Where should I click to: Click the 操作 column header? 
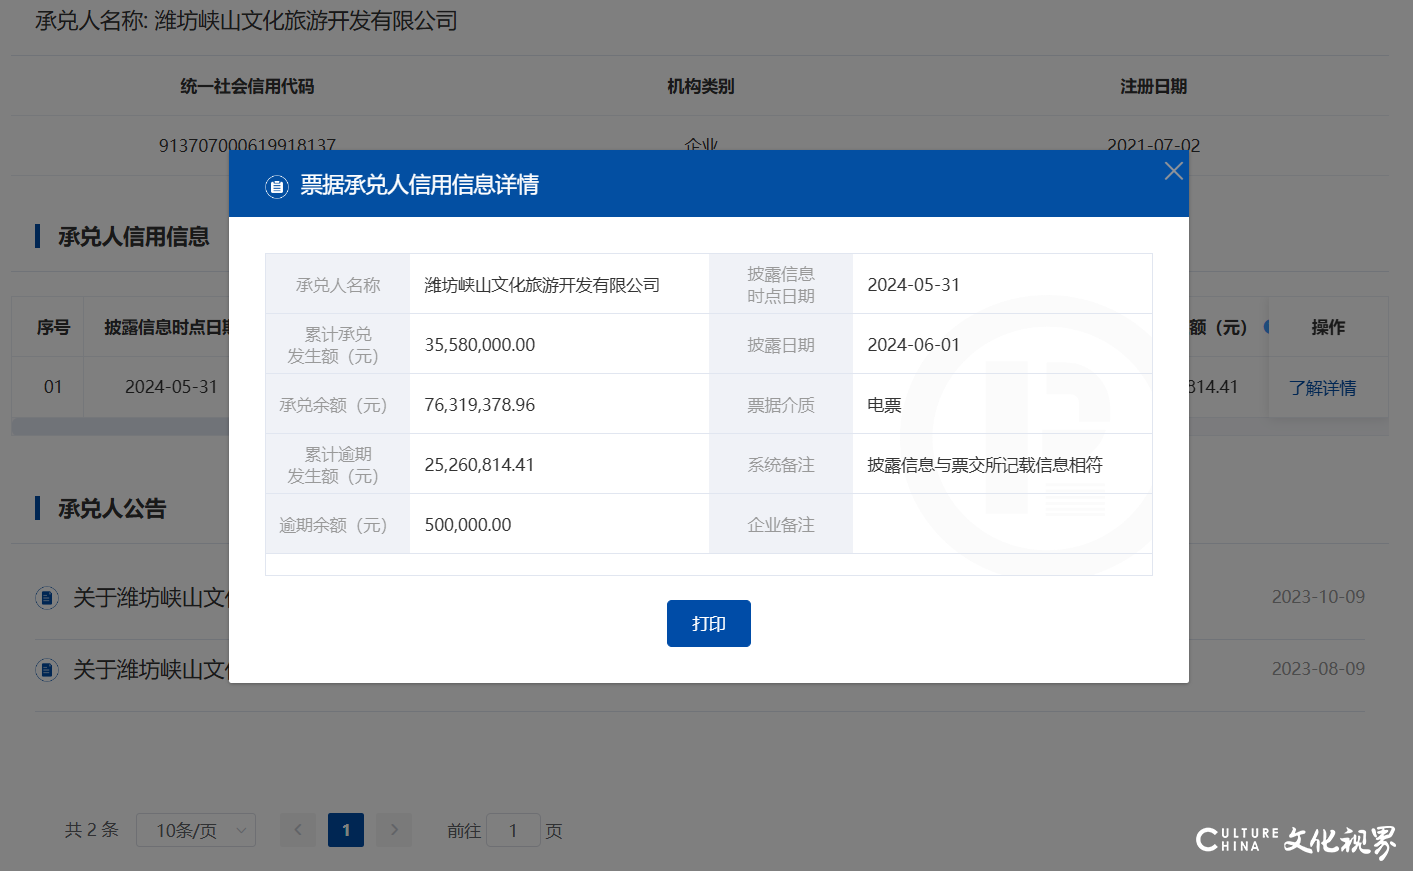point(1328,327)
